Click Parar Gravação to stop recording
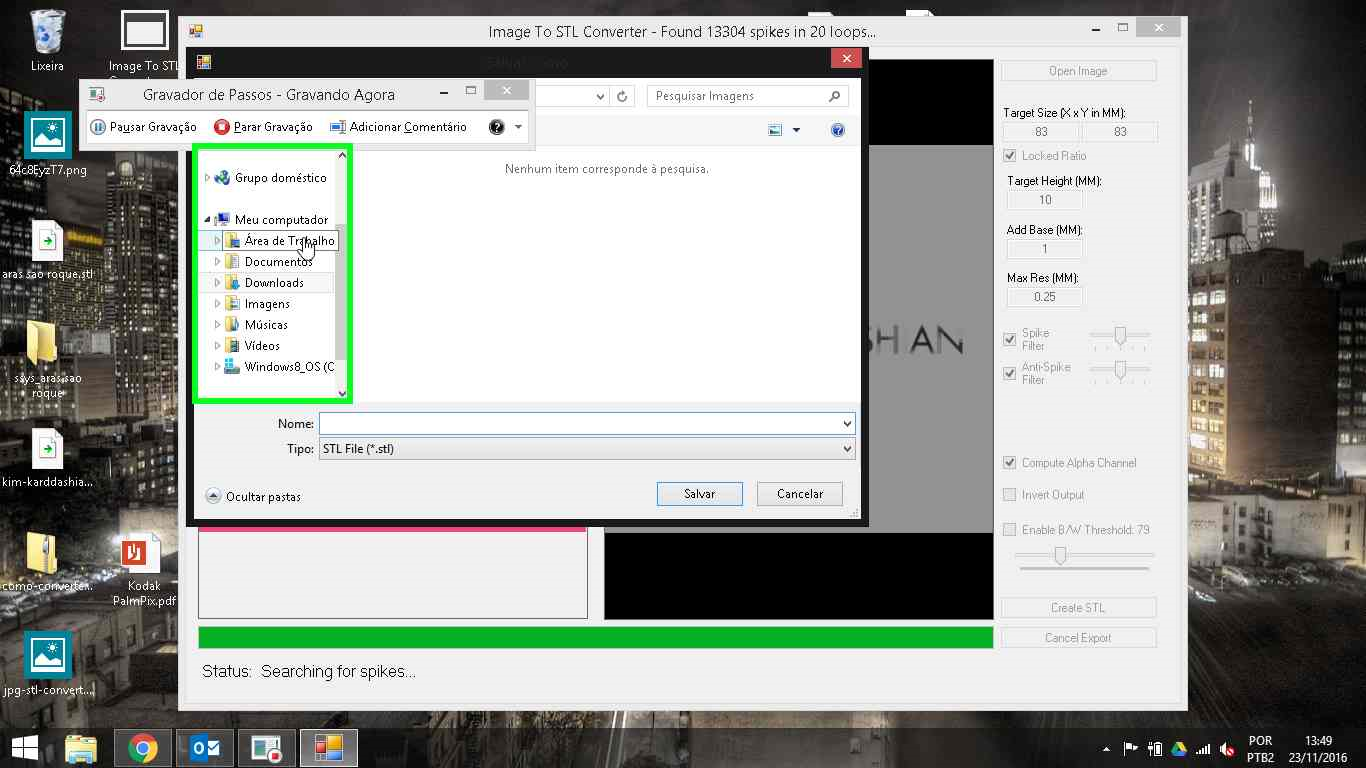The width and height of the screenshot is (1366, 768). (x=264, y=127)
